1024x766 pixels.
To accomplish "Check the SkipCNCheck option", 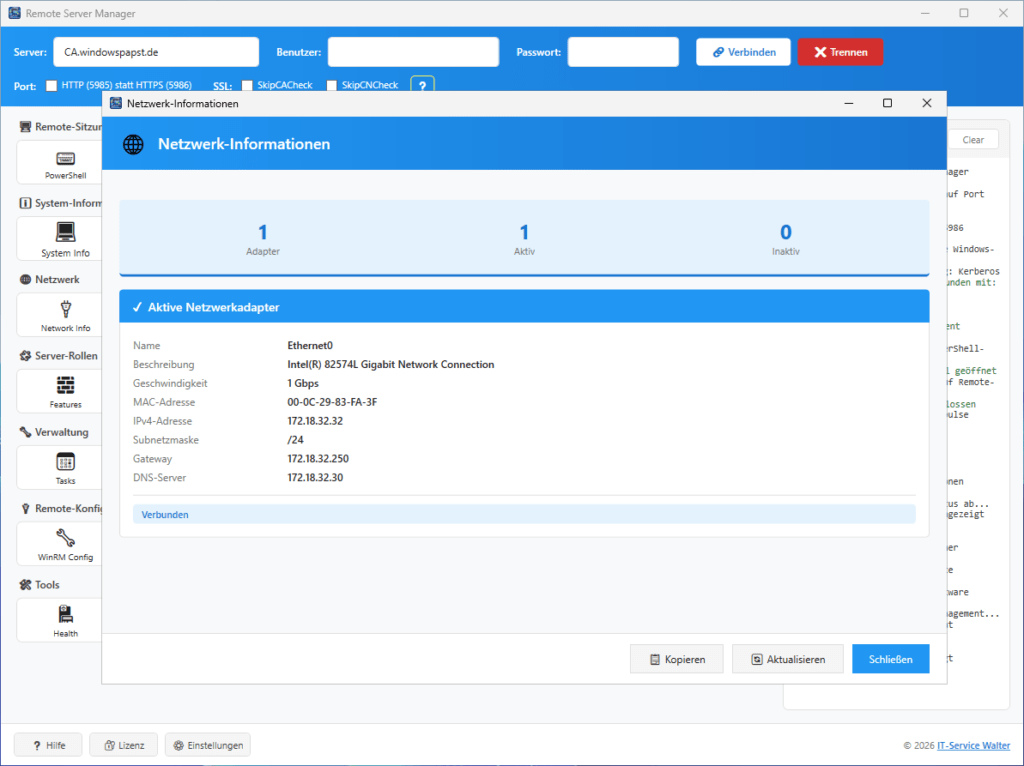I will click(x=332, y=86).
